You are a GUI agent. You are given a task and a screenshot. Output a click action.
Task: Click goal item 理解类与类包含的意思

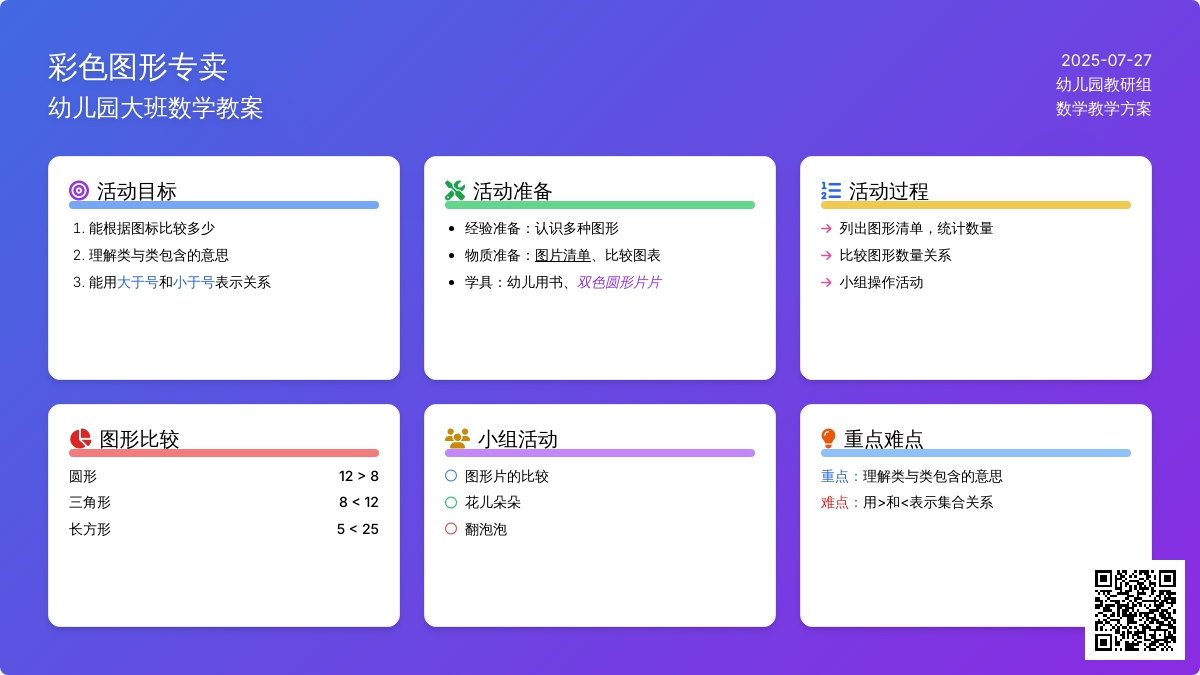159,255
